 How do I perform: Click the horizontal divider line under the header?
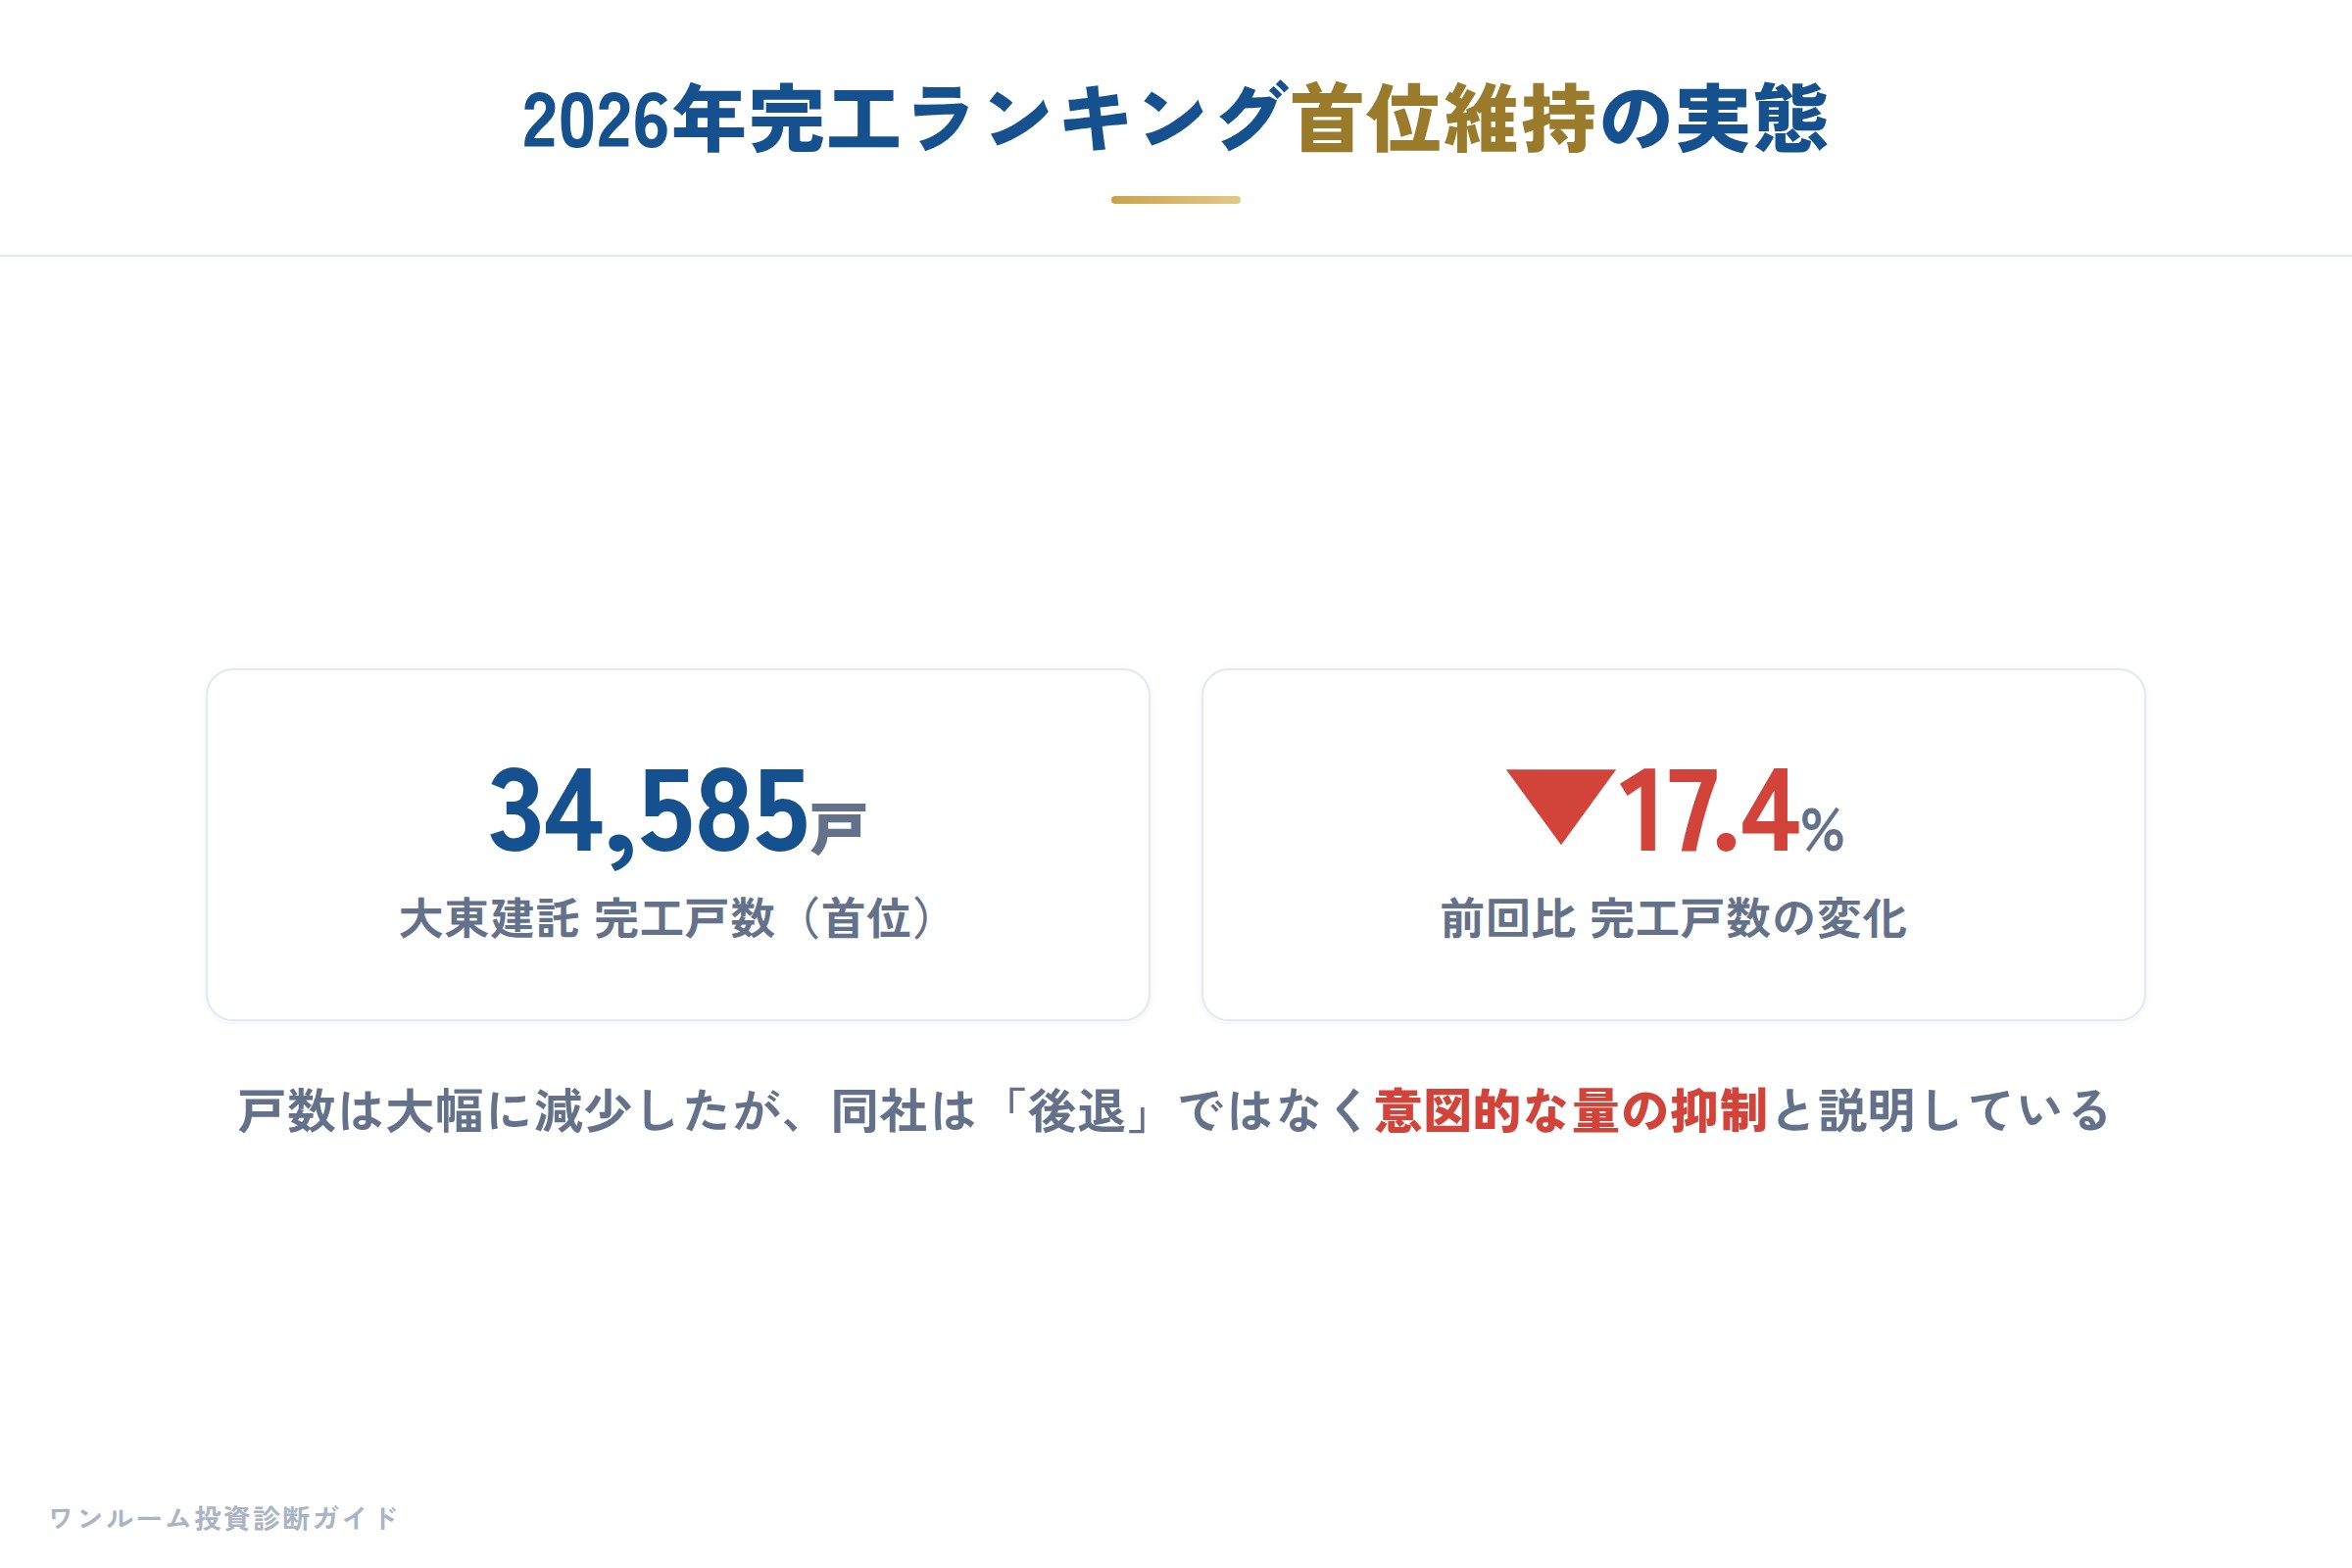click(1176, 256)
